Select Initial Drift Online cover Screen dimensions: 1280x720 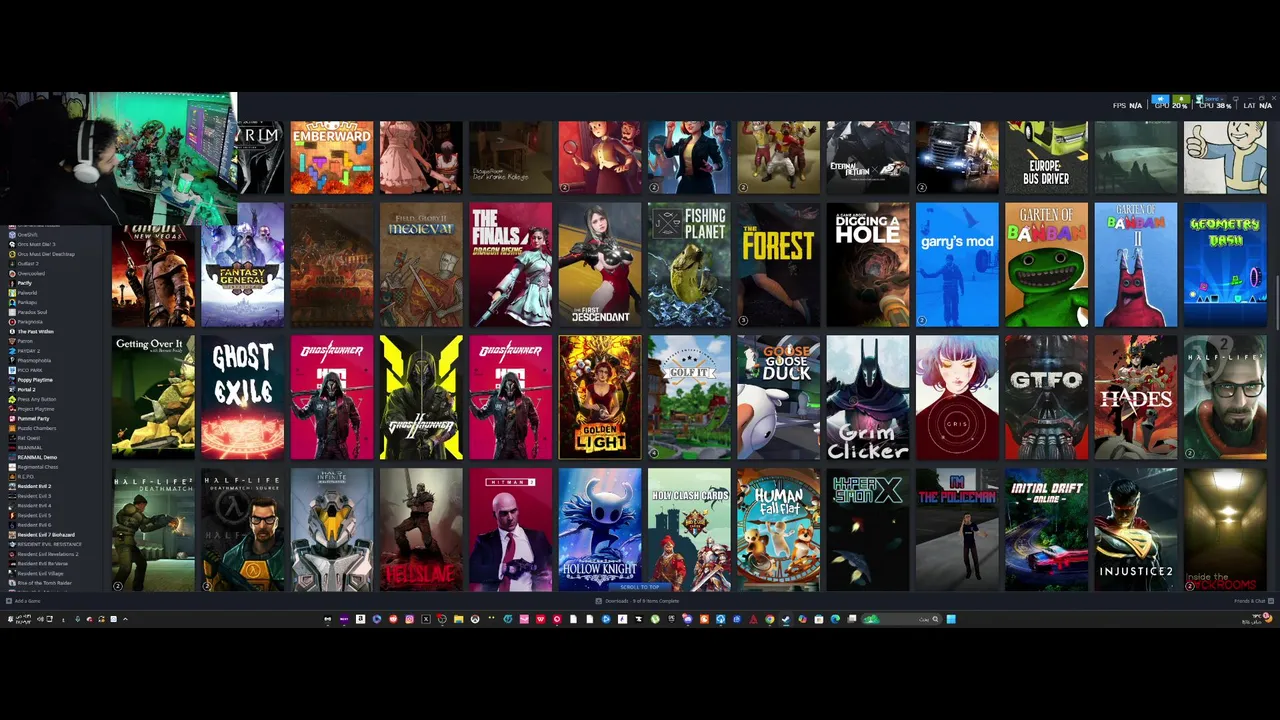tap(1046, 530)
